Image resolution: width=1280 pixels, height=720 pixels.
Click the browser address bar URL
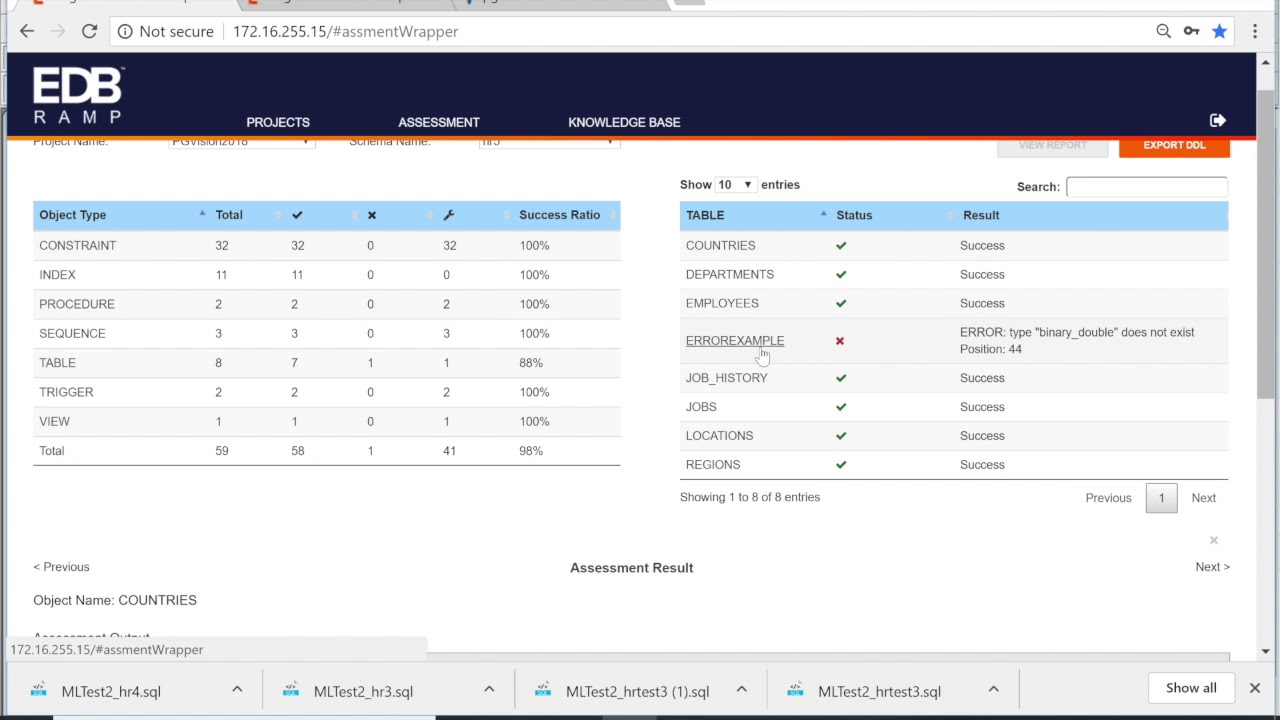tap(345, 31)
